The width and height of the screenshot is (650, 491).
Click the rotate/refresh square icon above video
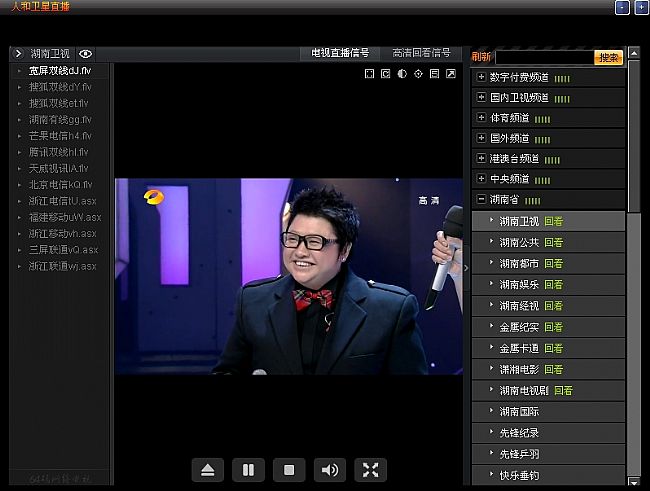(386, 74)
